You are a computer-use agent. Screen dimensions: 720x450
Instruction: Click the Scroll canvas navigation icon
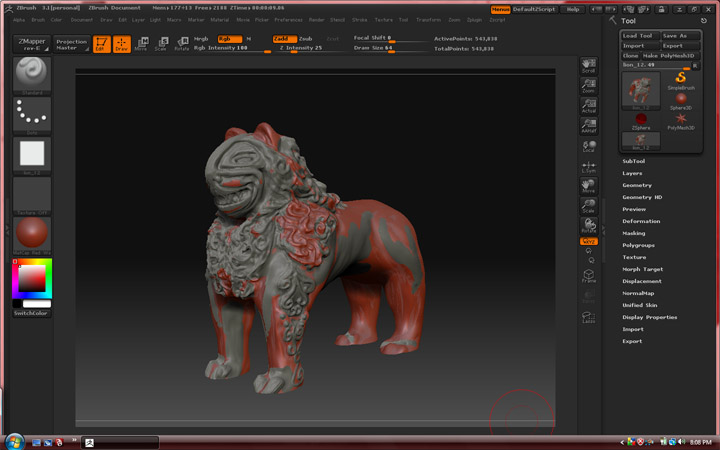point(589,65)
